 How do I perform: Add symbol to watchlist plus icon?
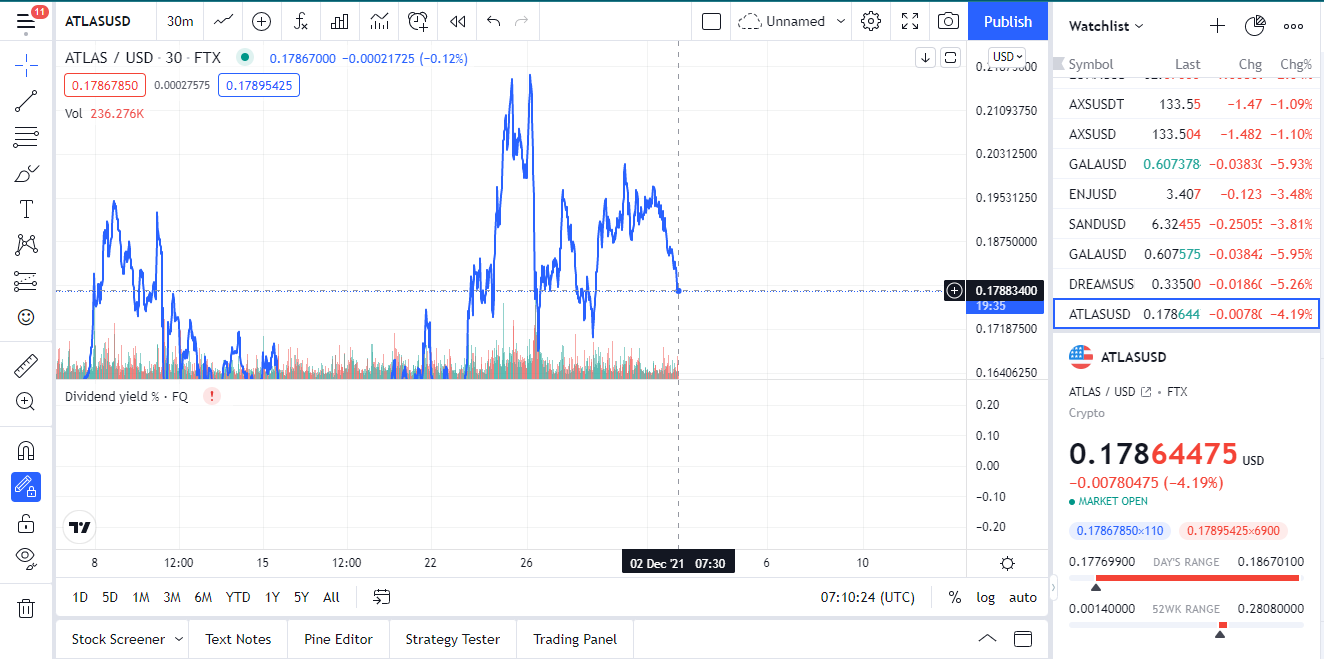pos(1217,26)
